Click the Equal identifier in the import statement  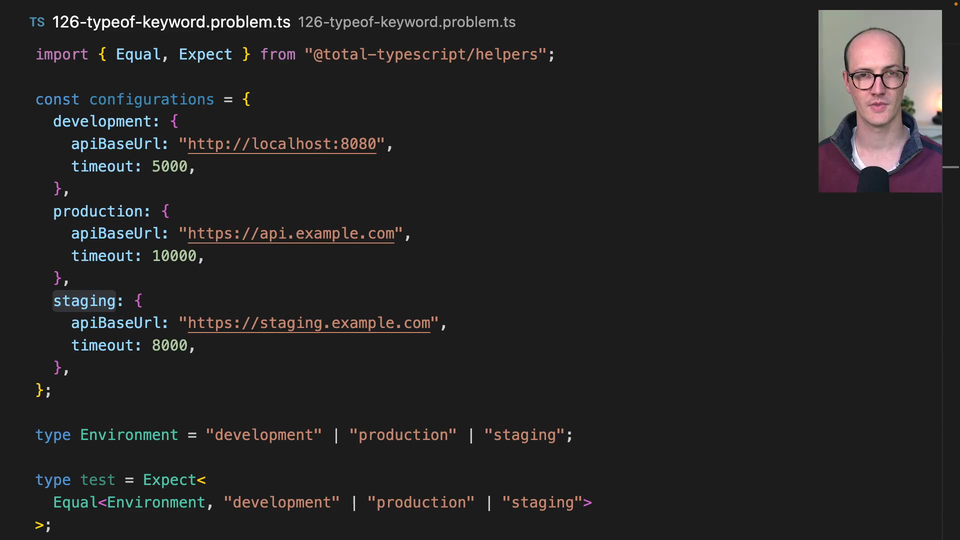(x=138, y=54)
